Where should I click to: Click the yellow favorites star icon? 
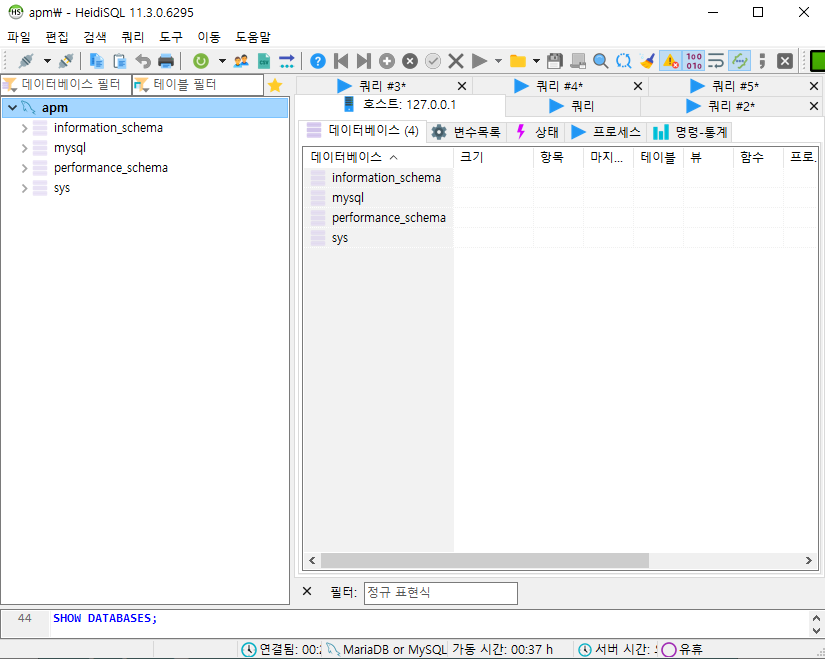pos(275,85)
